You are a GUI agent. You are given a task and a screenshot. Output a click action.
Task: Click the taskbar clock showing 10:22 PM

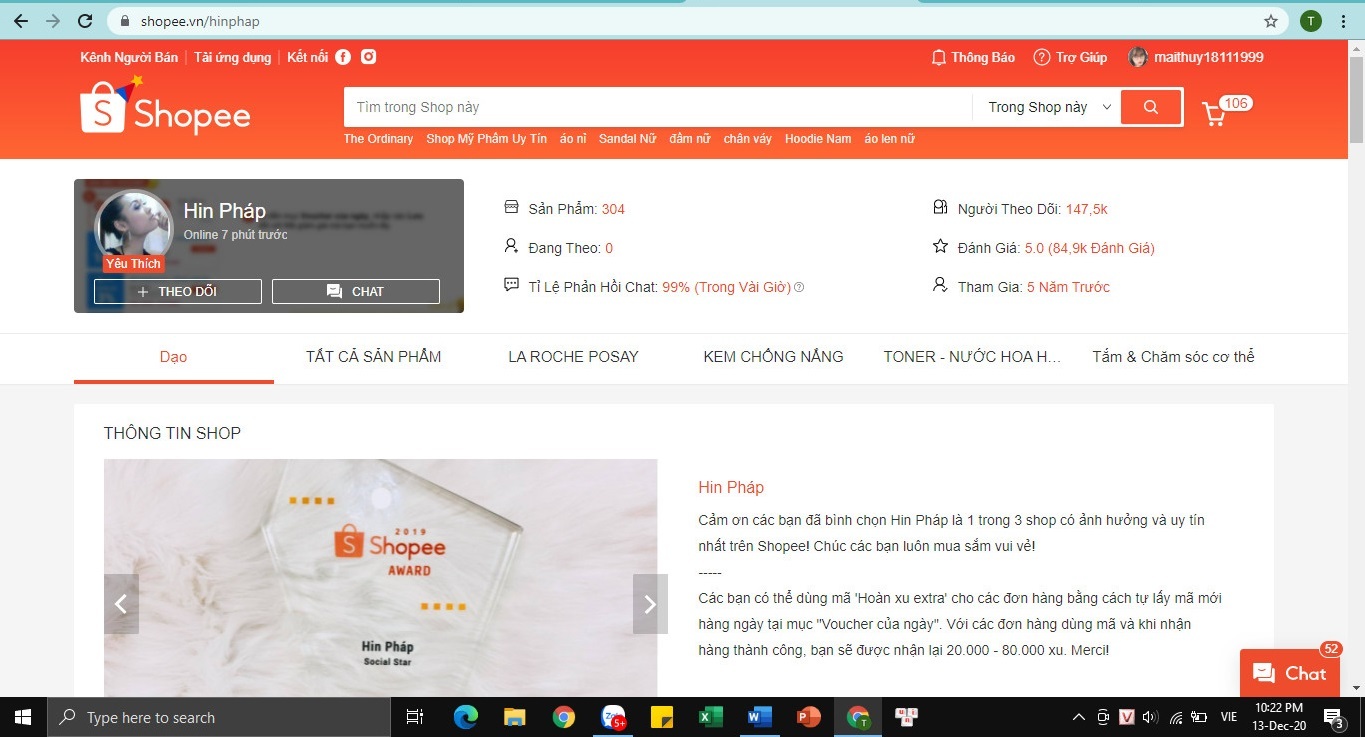coord(1279,717)
